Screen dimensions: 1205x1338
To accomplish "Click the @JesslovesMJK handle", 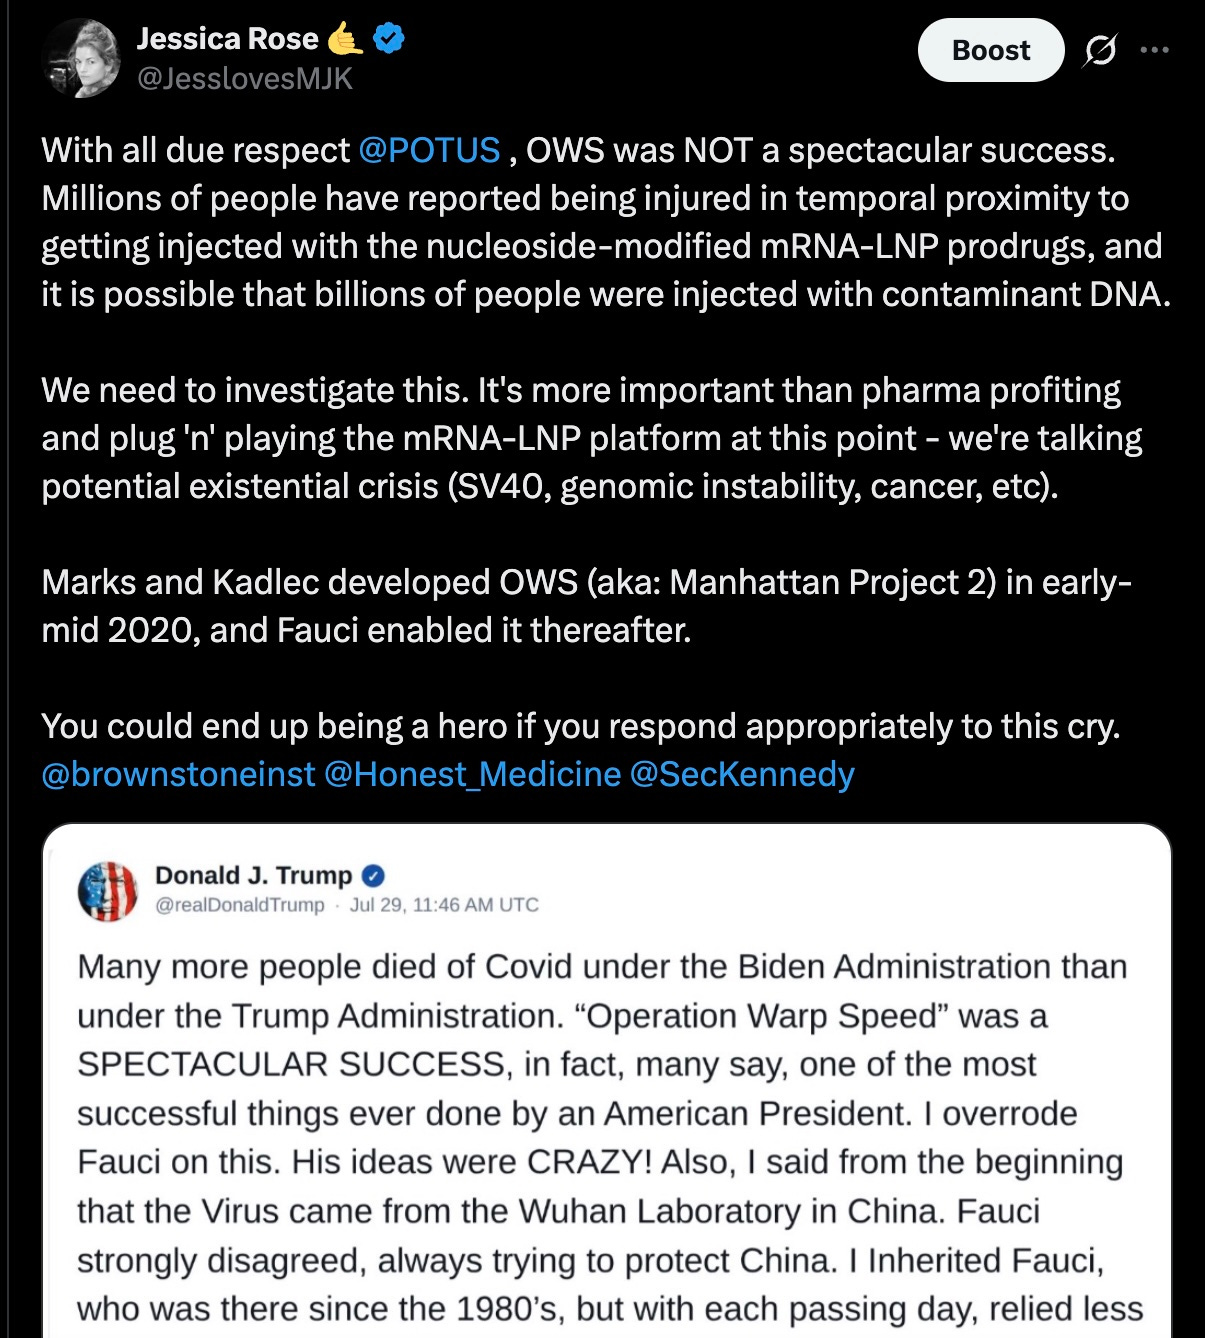I will tap(245, 78).
